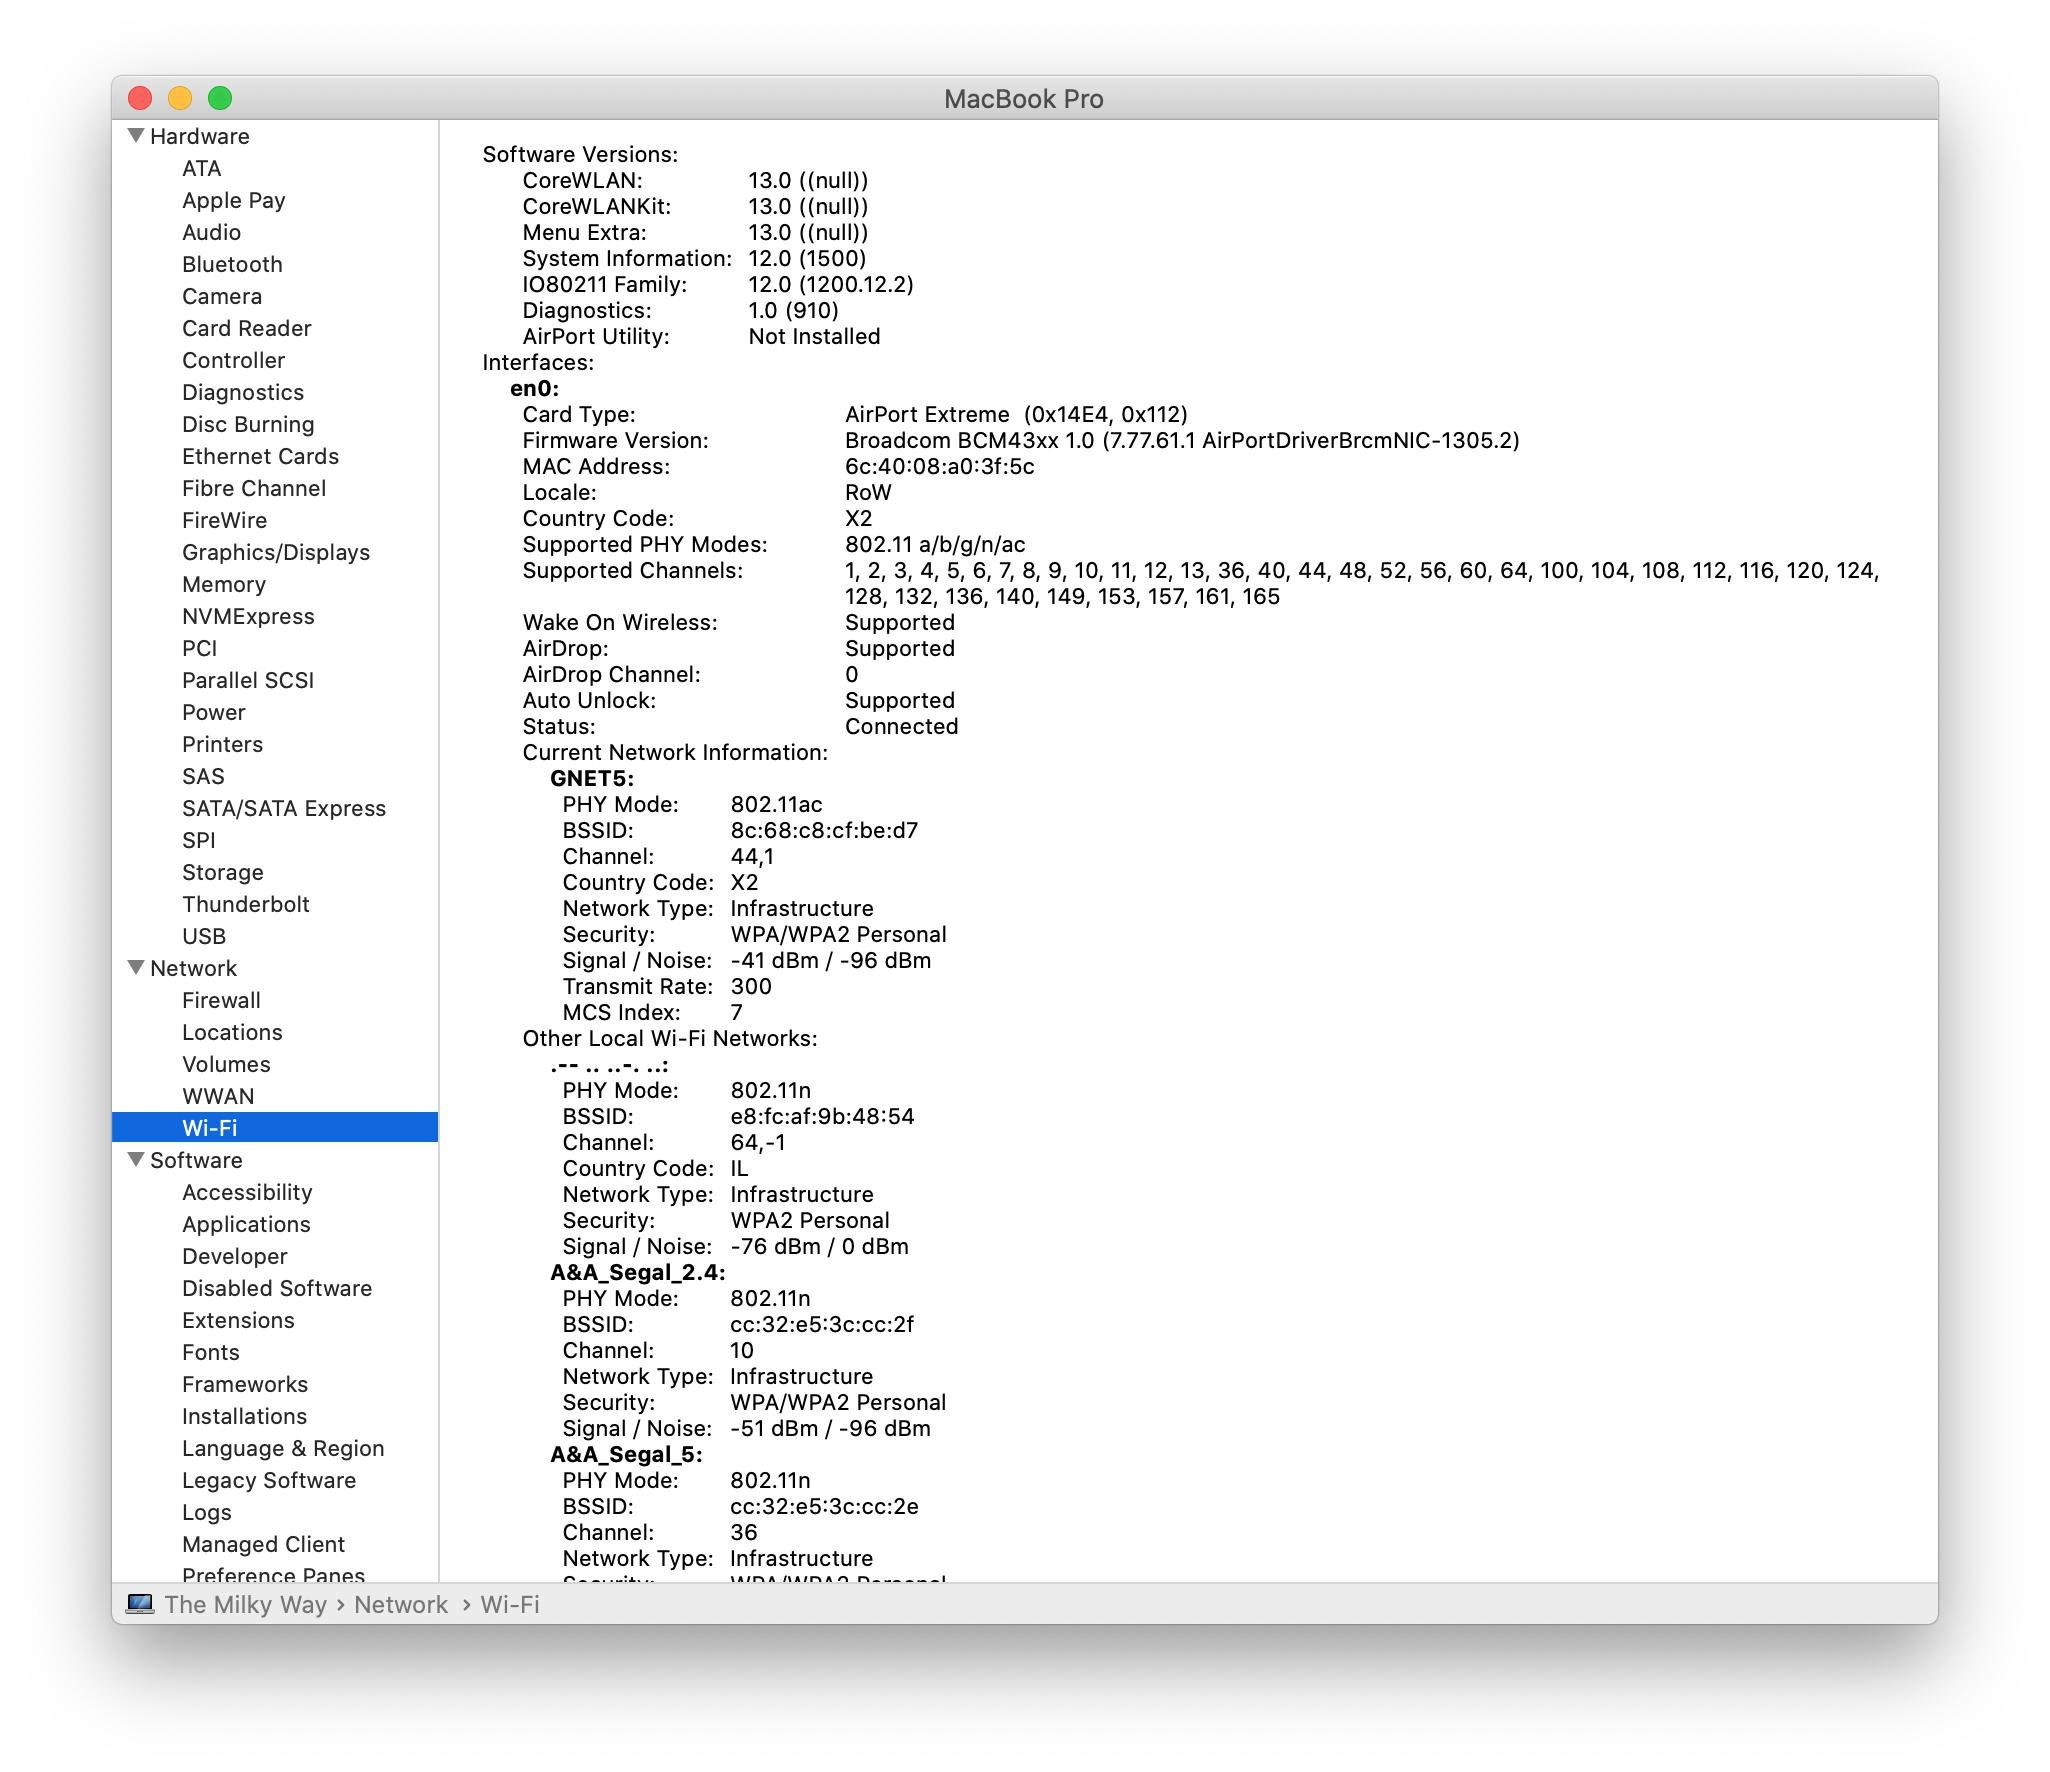Open NVMExpress entry
2050x1772 pixels.
[x=248, y=616]
